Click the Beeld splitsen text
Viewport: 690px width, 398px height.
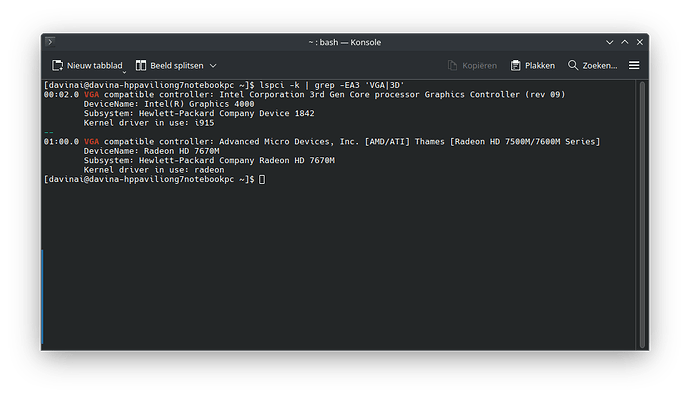[x=177, y=66]
